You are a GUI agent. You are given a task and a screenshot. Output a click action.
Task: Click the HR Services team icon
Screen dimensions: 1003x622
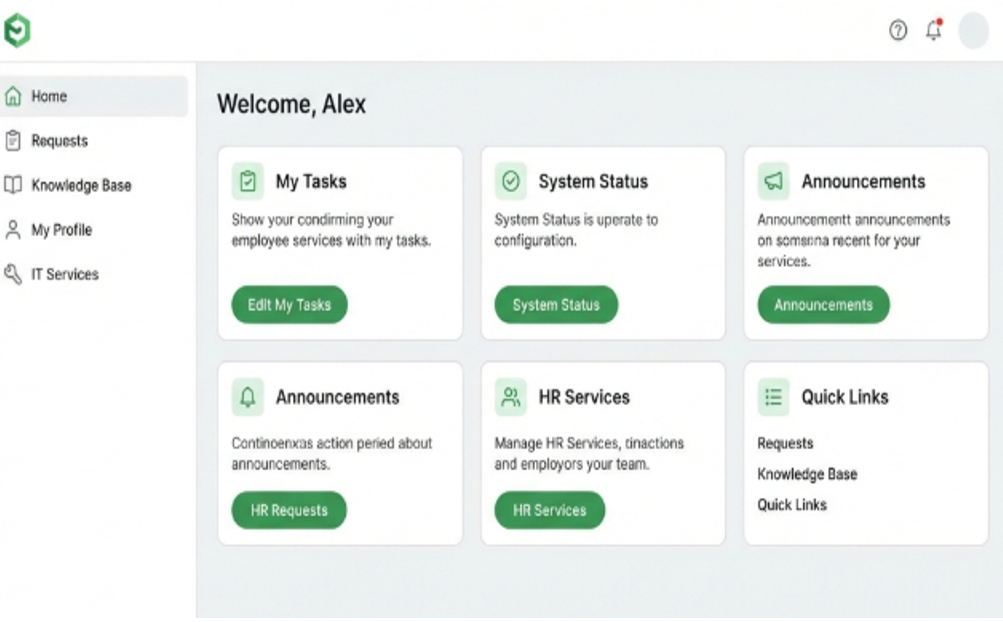click(511, 396)
